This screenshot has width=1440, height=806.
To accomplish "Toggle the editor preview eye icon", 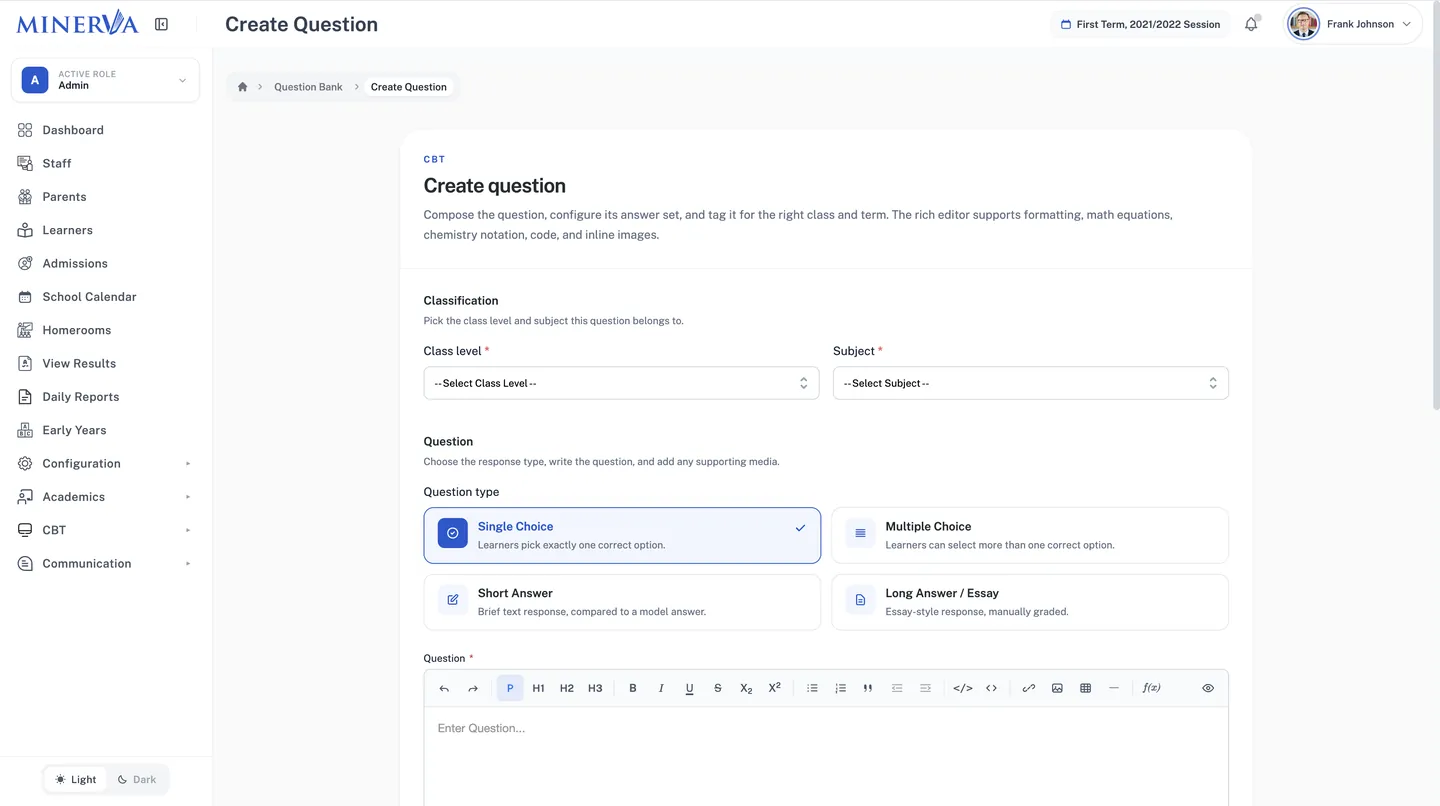I will pos(1208,688).
